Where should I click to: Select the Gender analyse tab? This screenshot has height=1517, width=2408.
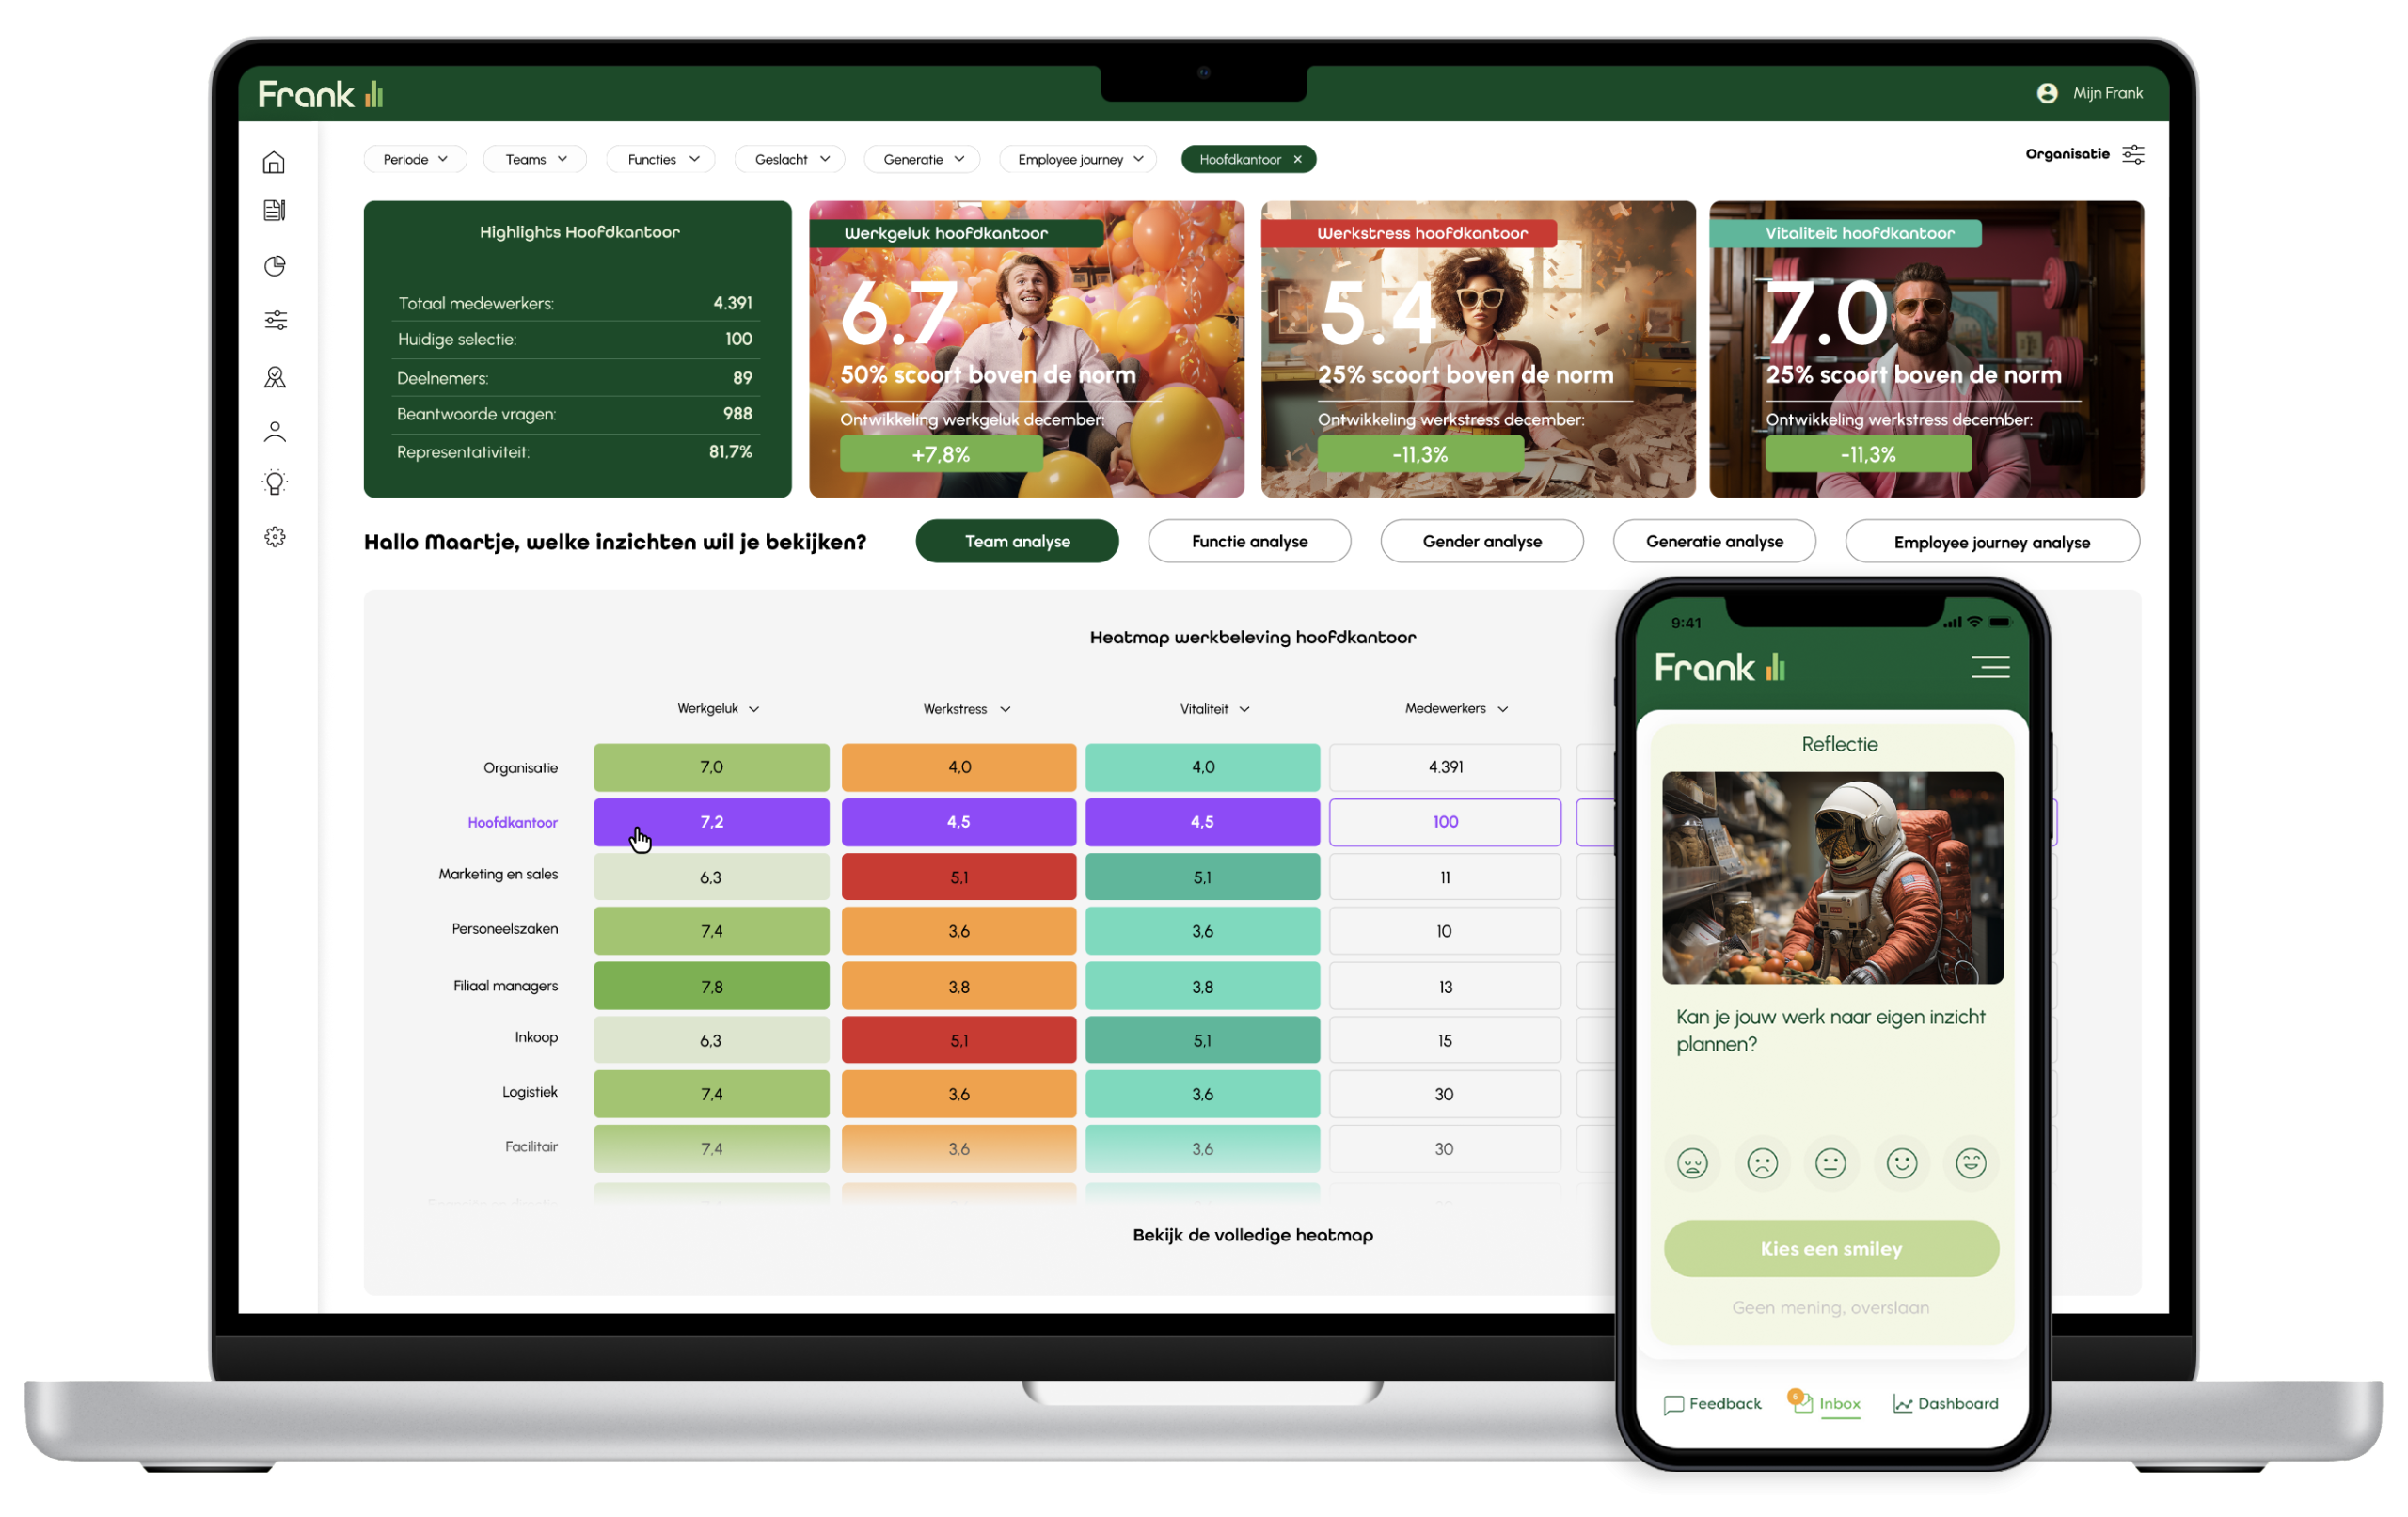(x=1481, y=542)
